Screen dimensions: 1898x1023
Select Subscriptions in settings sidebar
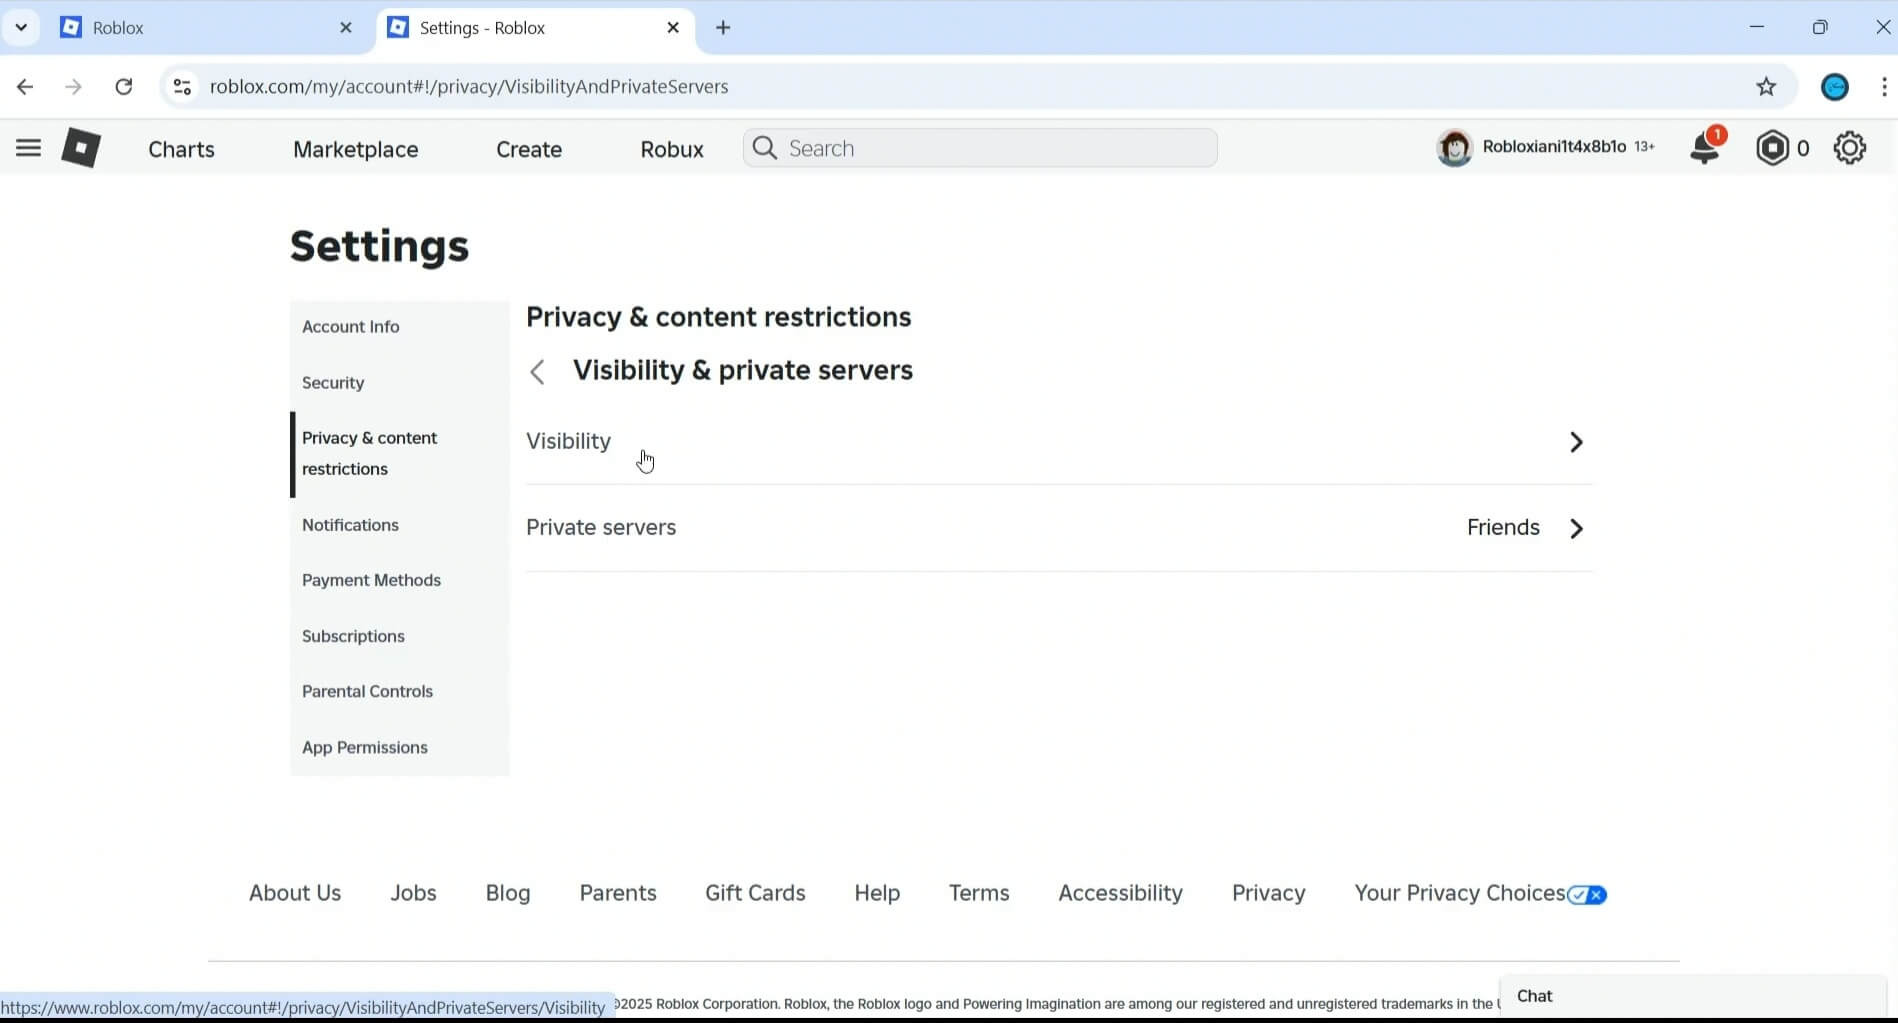pos(400,636)
